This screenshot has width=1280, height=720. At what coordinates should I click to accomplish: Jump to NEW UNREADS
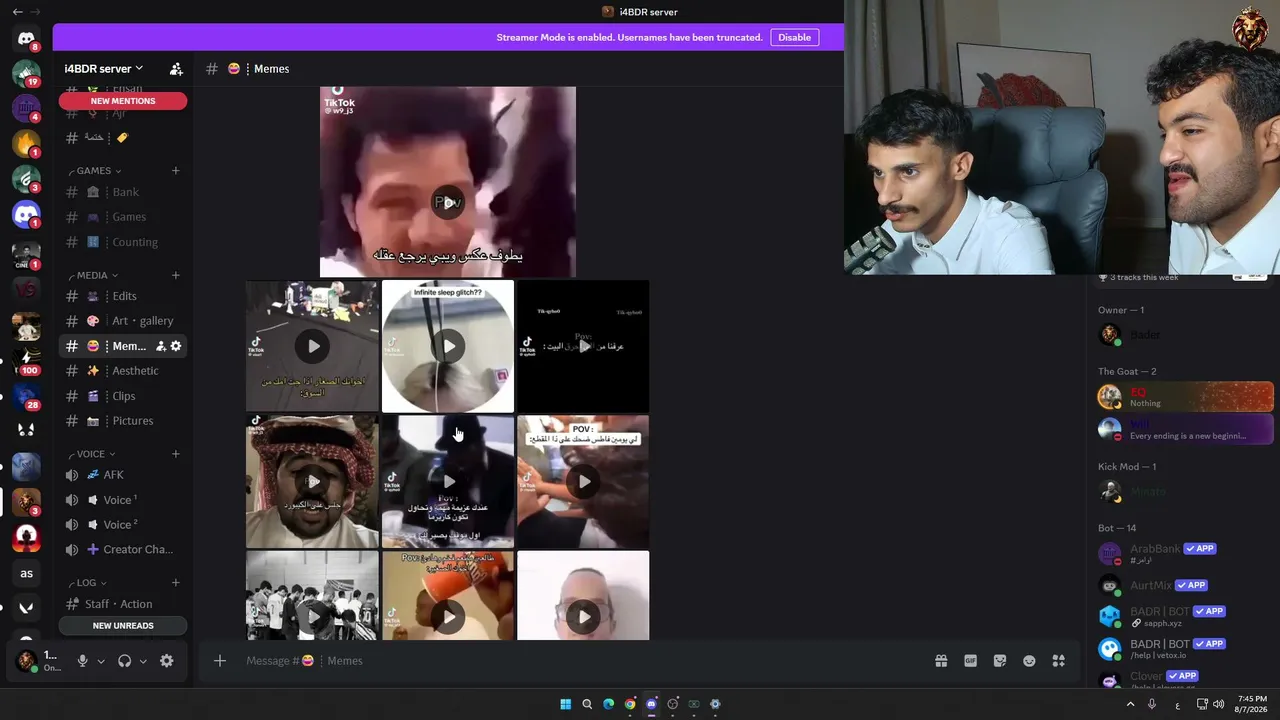click(123, 626)
